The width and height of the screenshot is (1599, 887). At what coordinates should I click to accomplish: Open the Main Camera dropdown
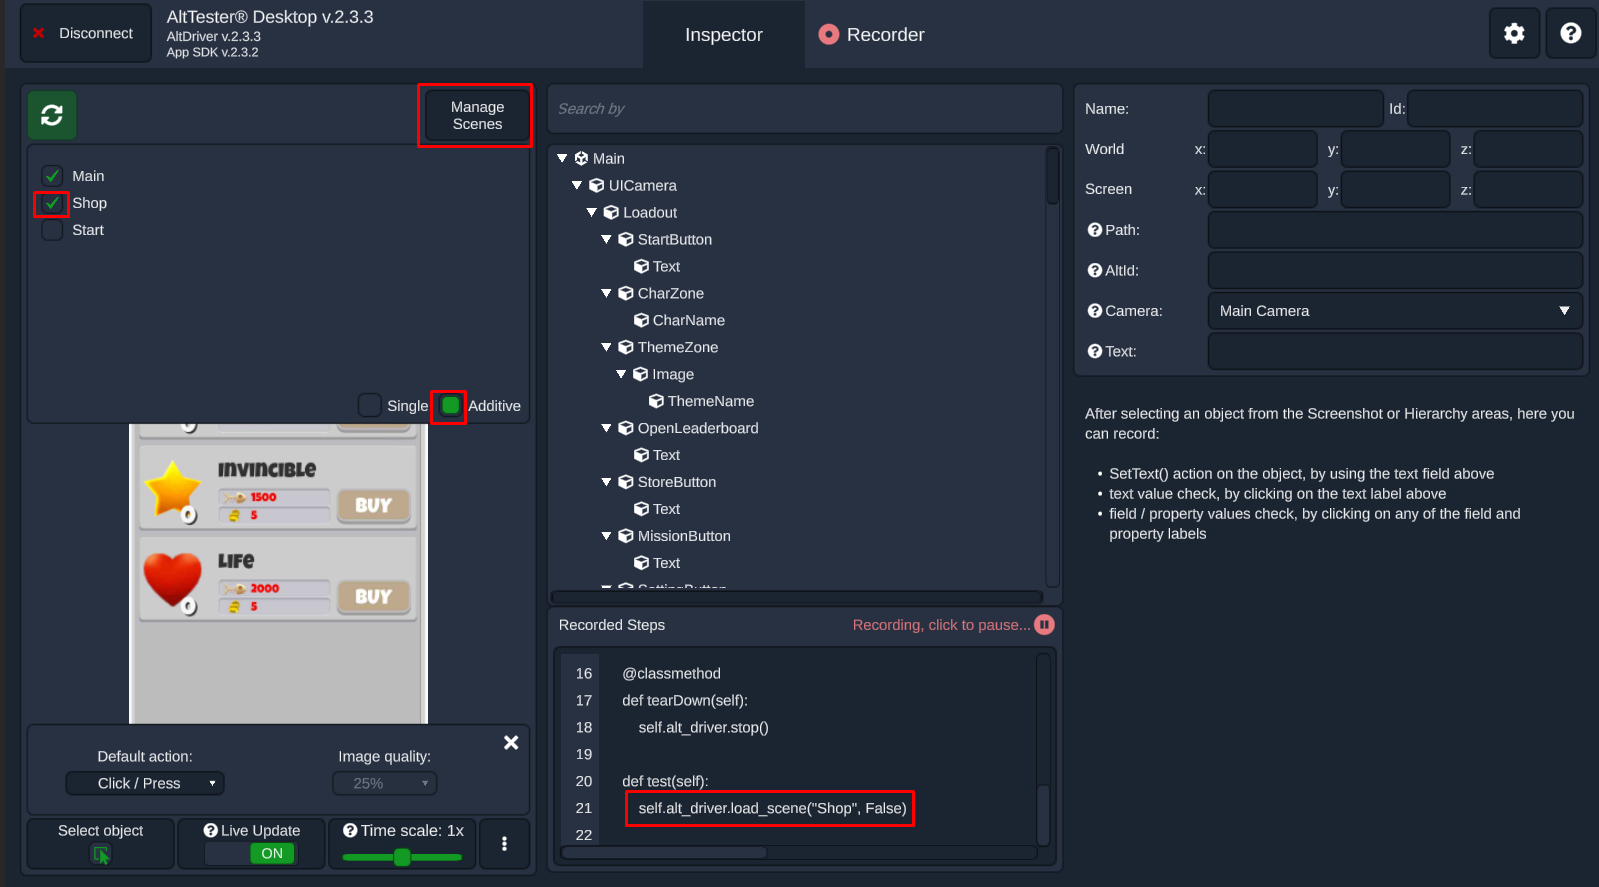pos(1395,311)
